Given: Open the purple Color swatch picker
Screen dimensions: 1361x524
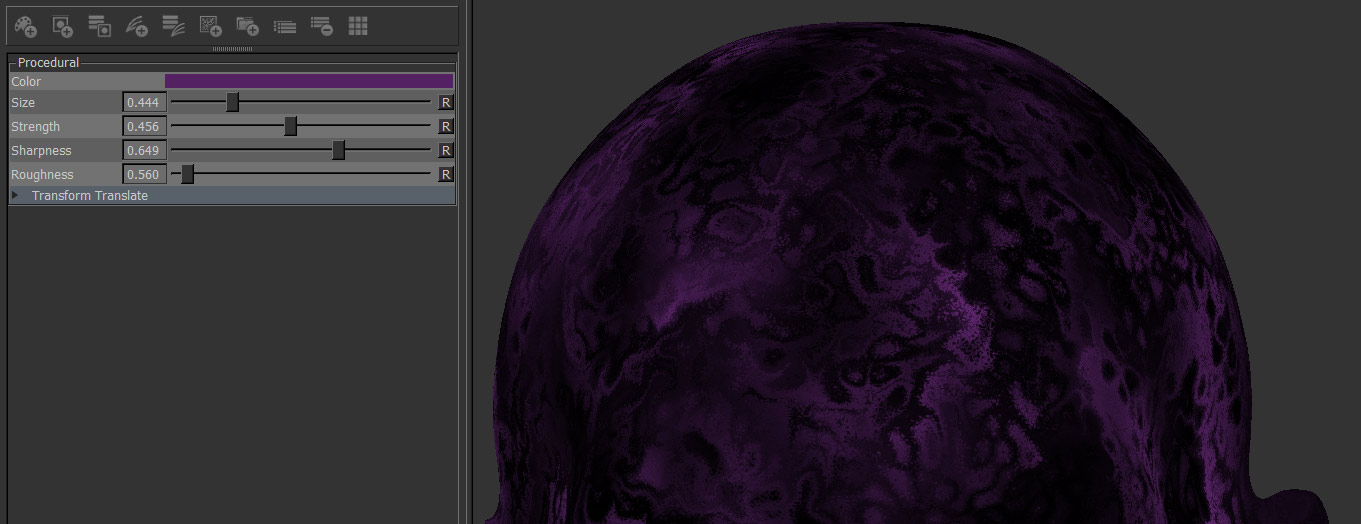Looking at the screenshot, I should pos(308,81).
